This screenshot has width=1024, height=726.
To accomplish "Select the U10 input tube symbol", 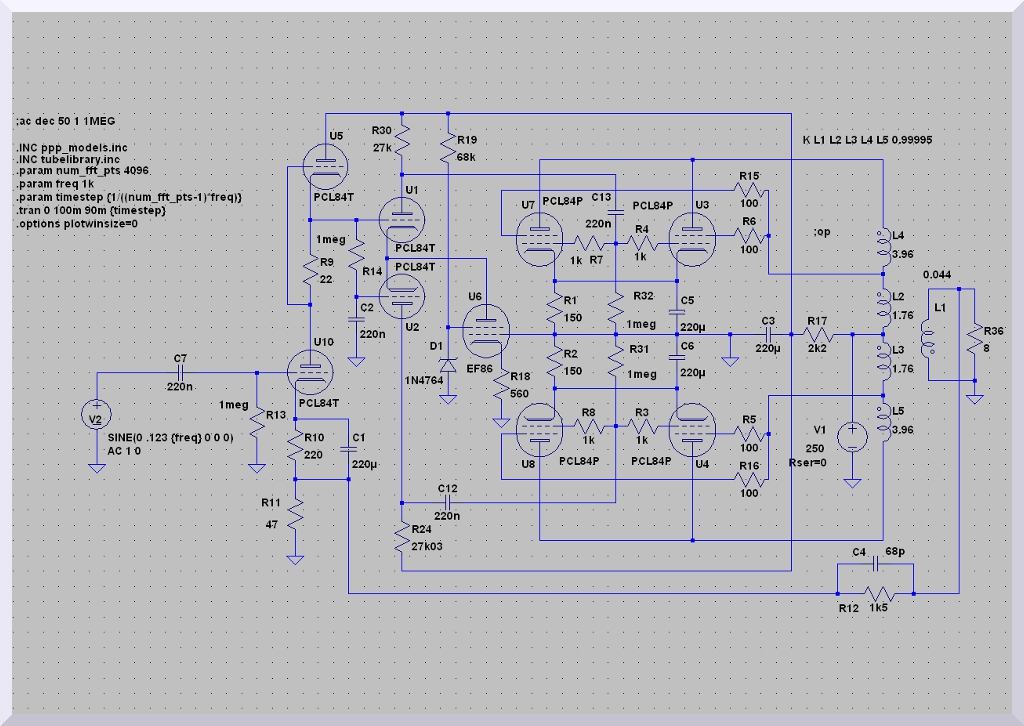I will point(309,370).
